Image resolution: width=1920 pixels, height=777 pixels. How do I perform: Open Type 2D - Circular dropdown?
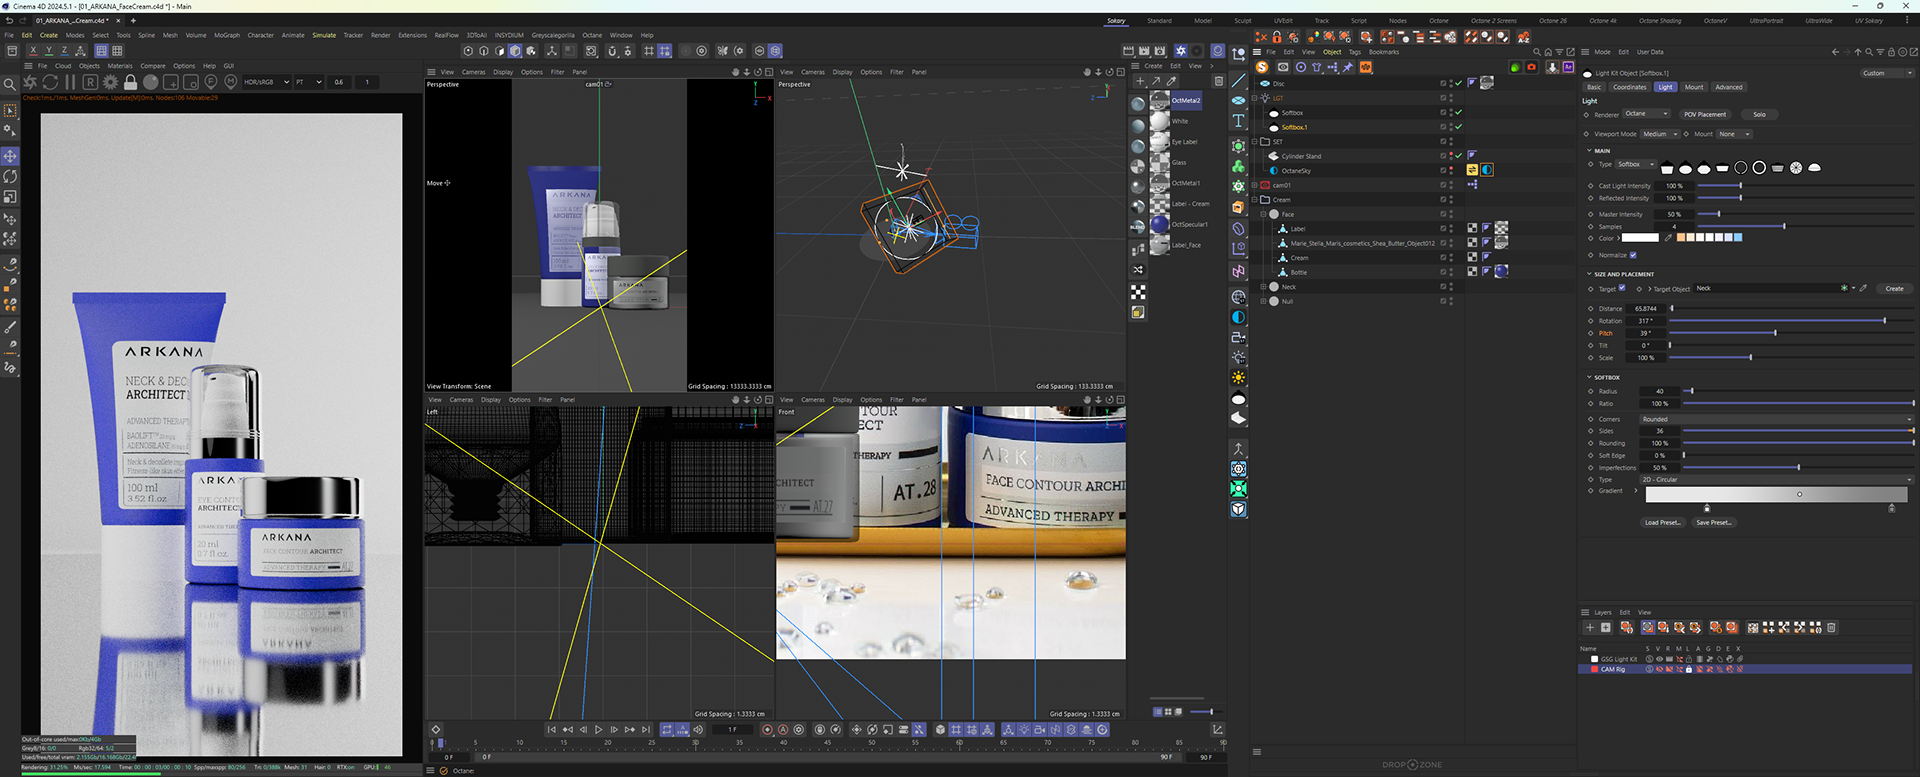[x=1776, y=480]
